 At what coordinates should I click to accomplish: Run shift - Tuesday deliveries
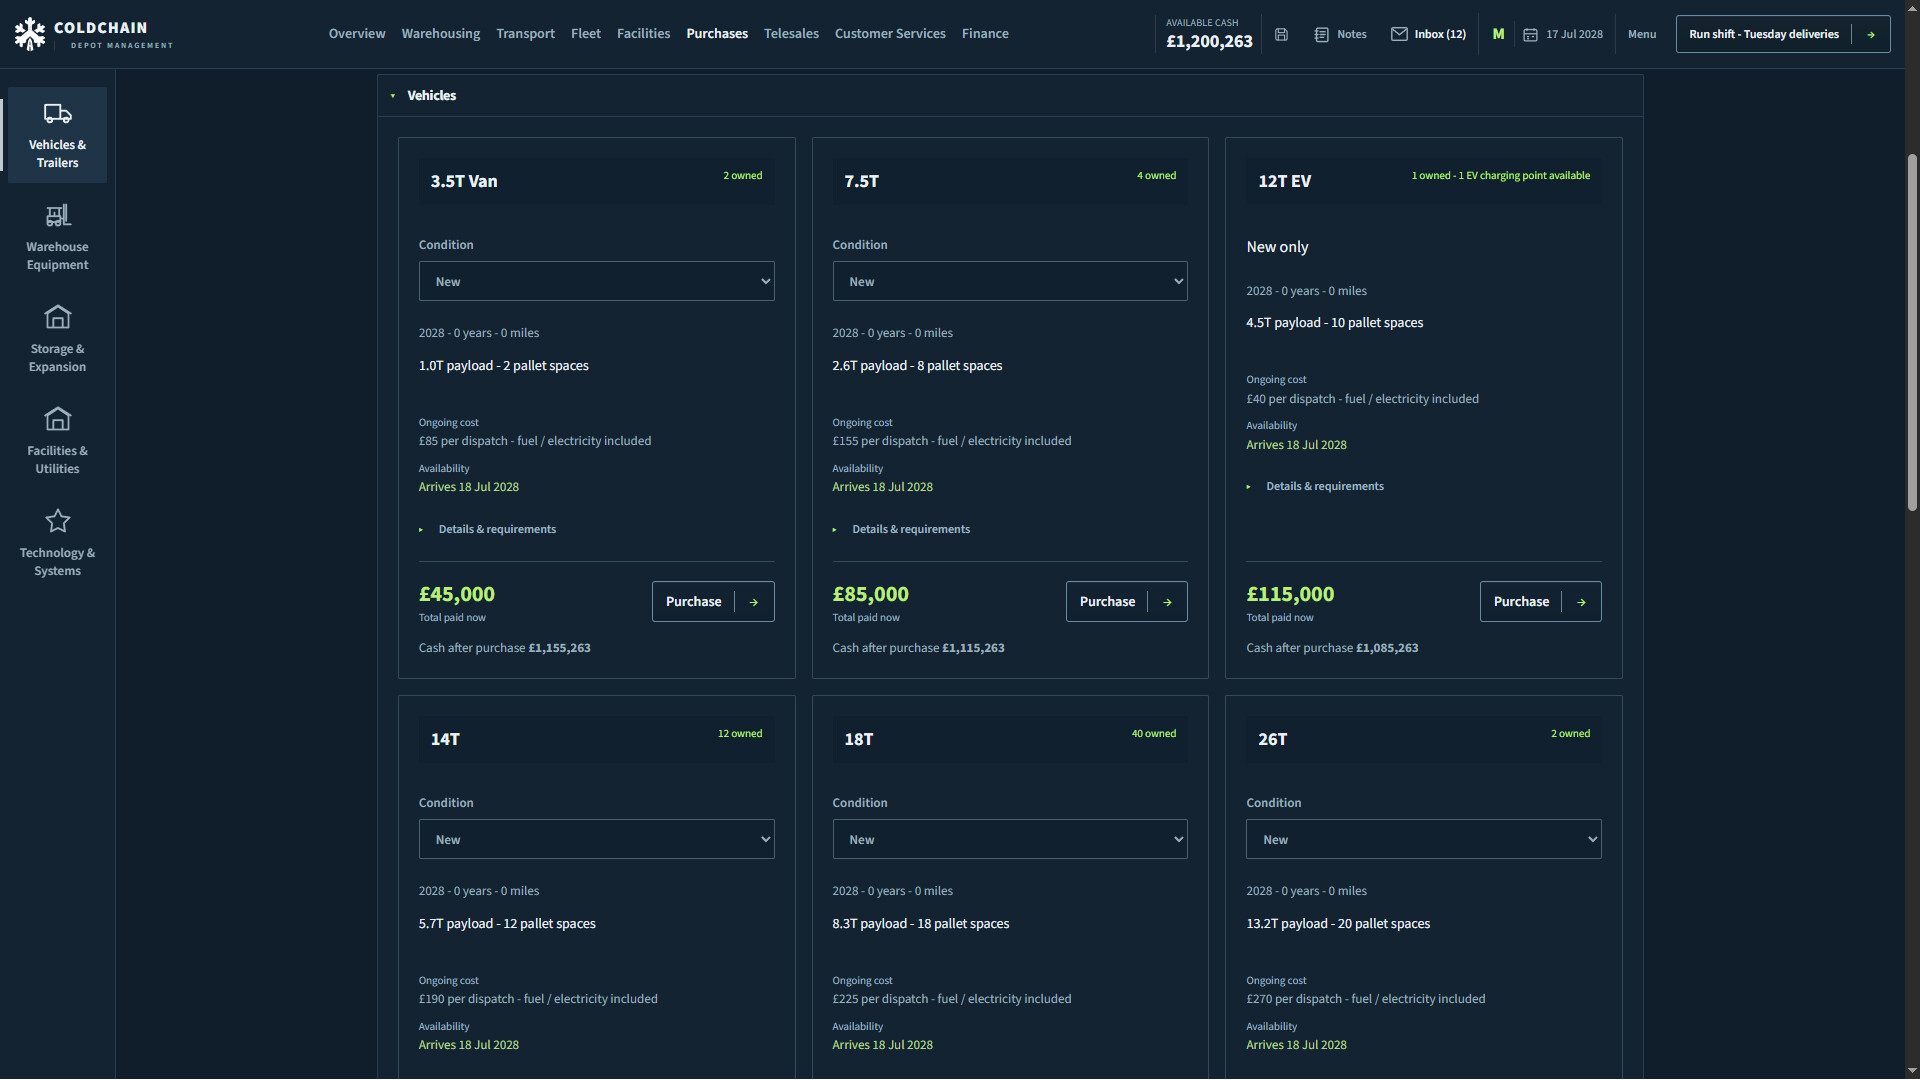(x=1783, y=34)
